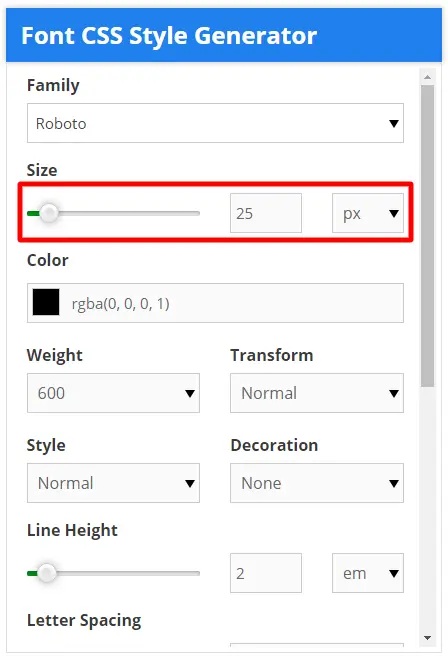Image resolution: width=448 pixels, height=661 pixels.
Task: Click the scrollbar up arrow
Action: click(427, 77)
